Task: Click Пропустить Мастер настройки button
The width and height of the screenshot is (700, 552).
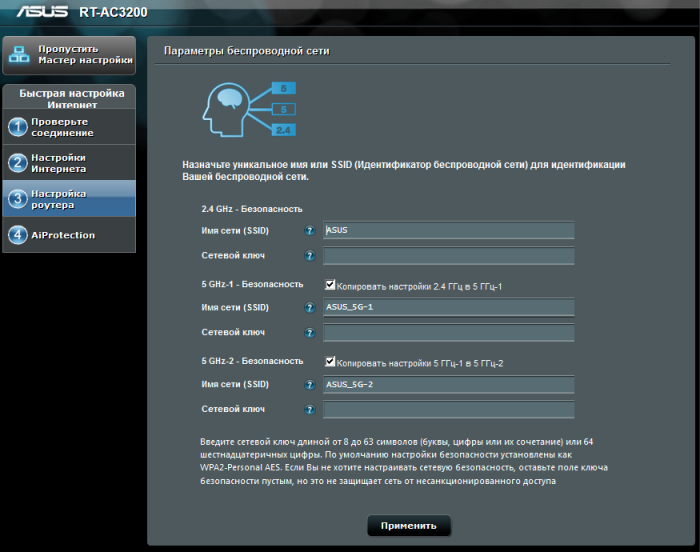Action: tap(69, 55)
